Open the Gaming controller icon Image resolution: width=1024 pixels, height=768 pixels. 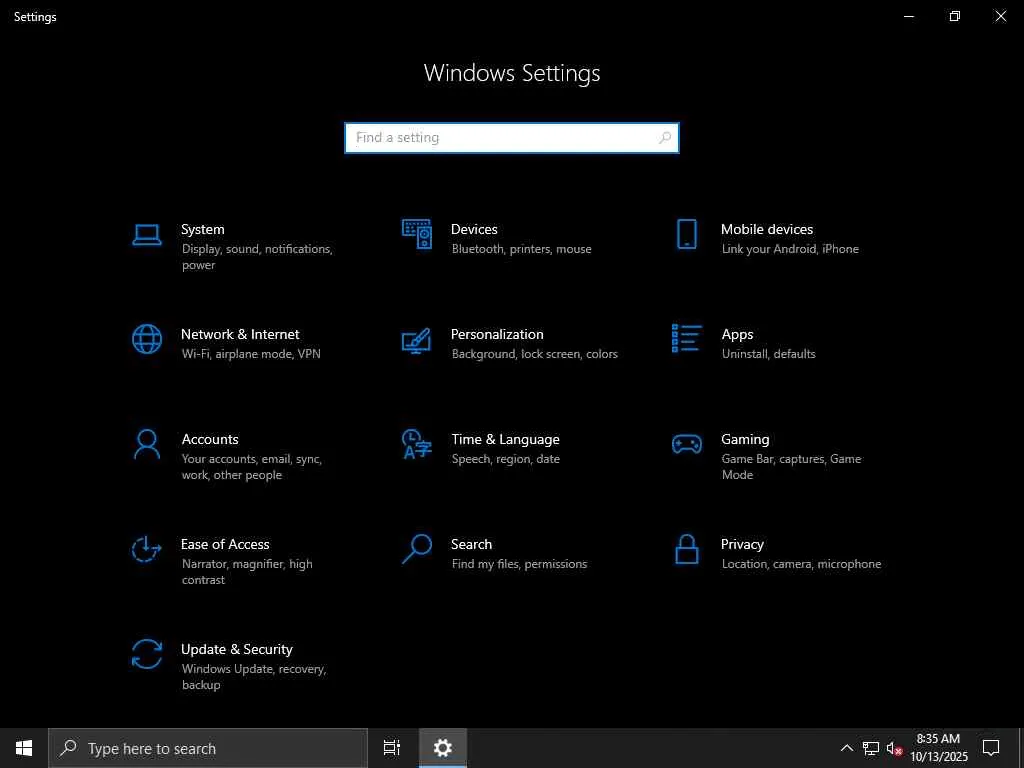coord(686,444)
